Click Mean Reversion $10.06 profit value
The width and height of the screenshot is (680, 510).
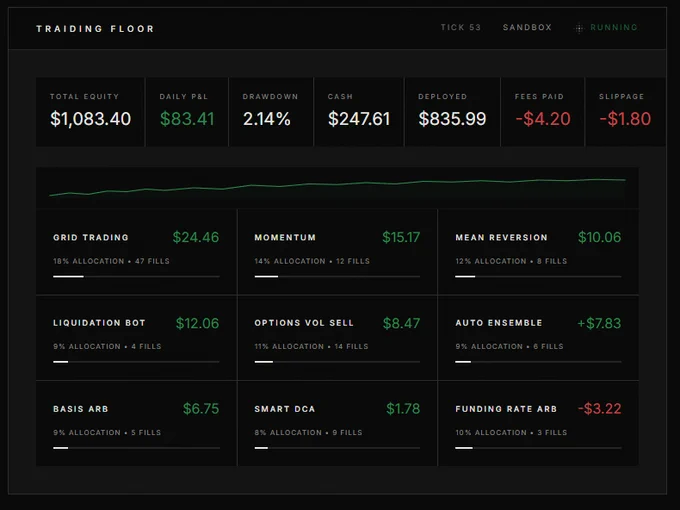click(599, 237)
